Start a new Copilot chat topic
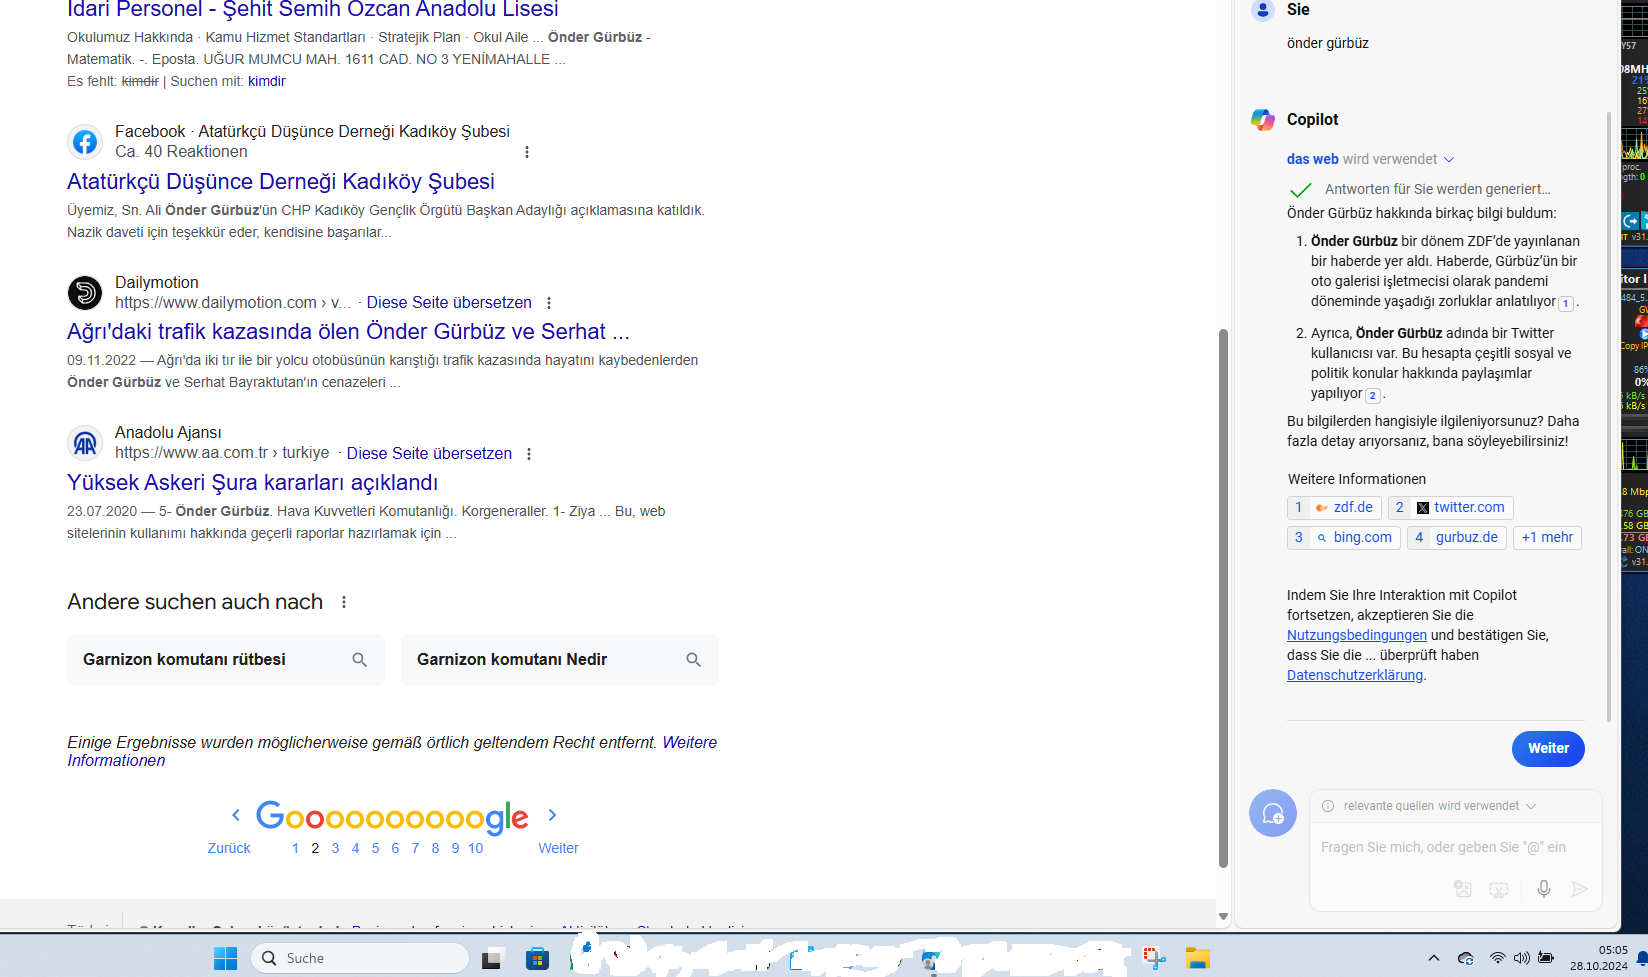The height and width of the screenshot is (977, 1648). (x=1273, y=813)
